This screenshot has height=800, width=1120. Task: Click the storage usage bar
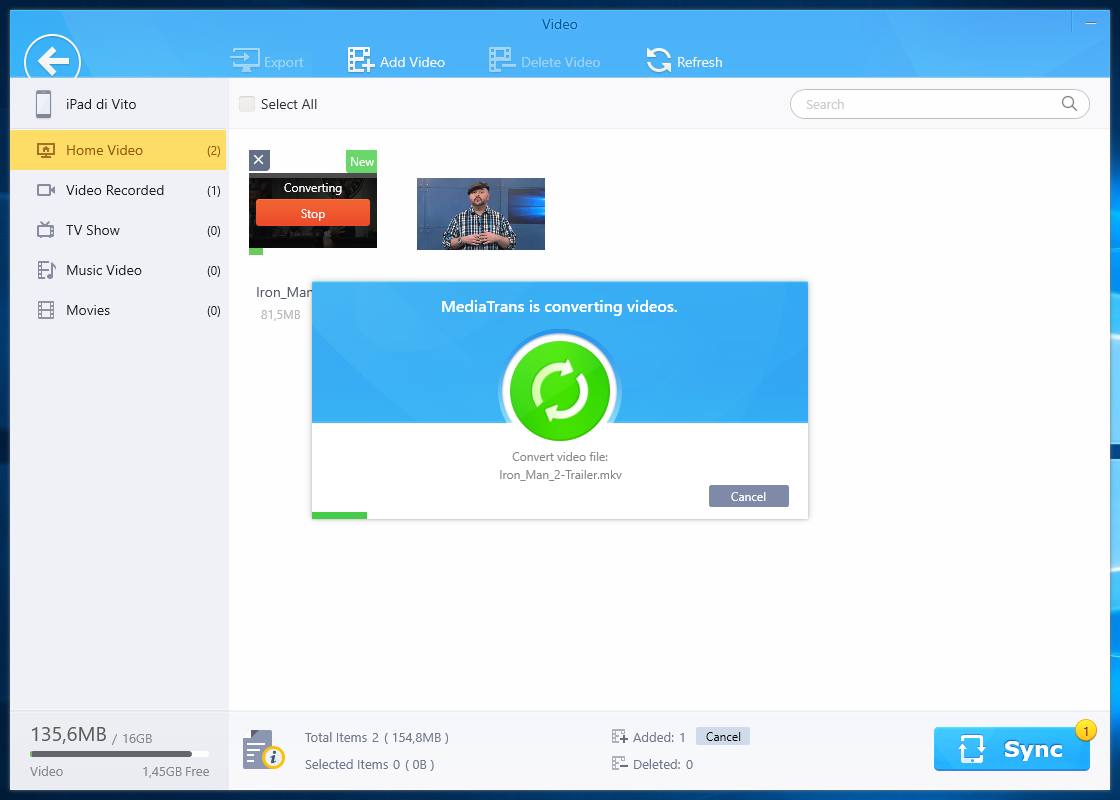(119, 754)
